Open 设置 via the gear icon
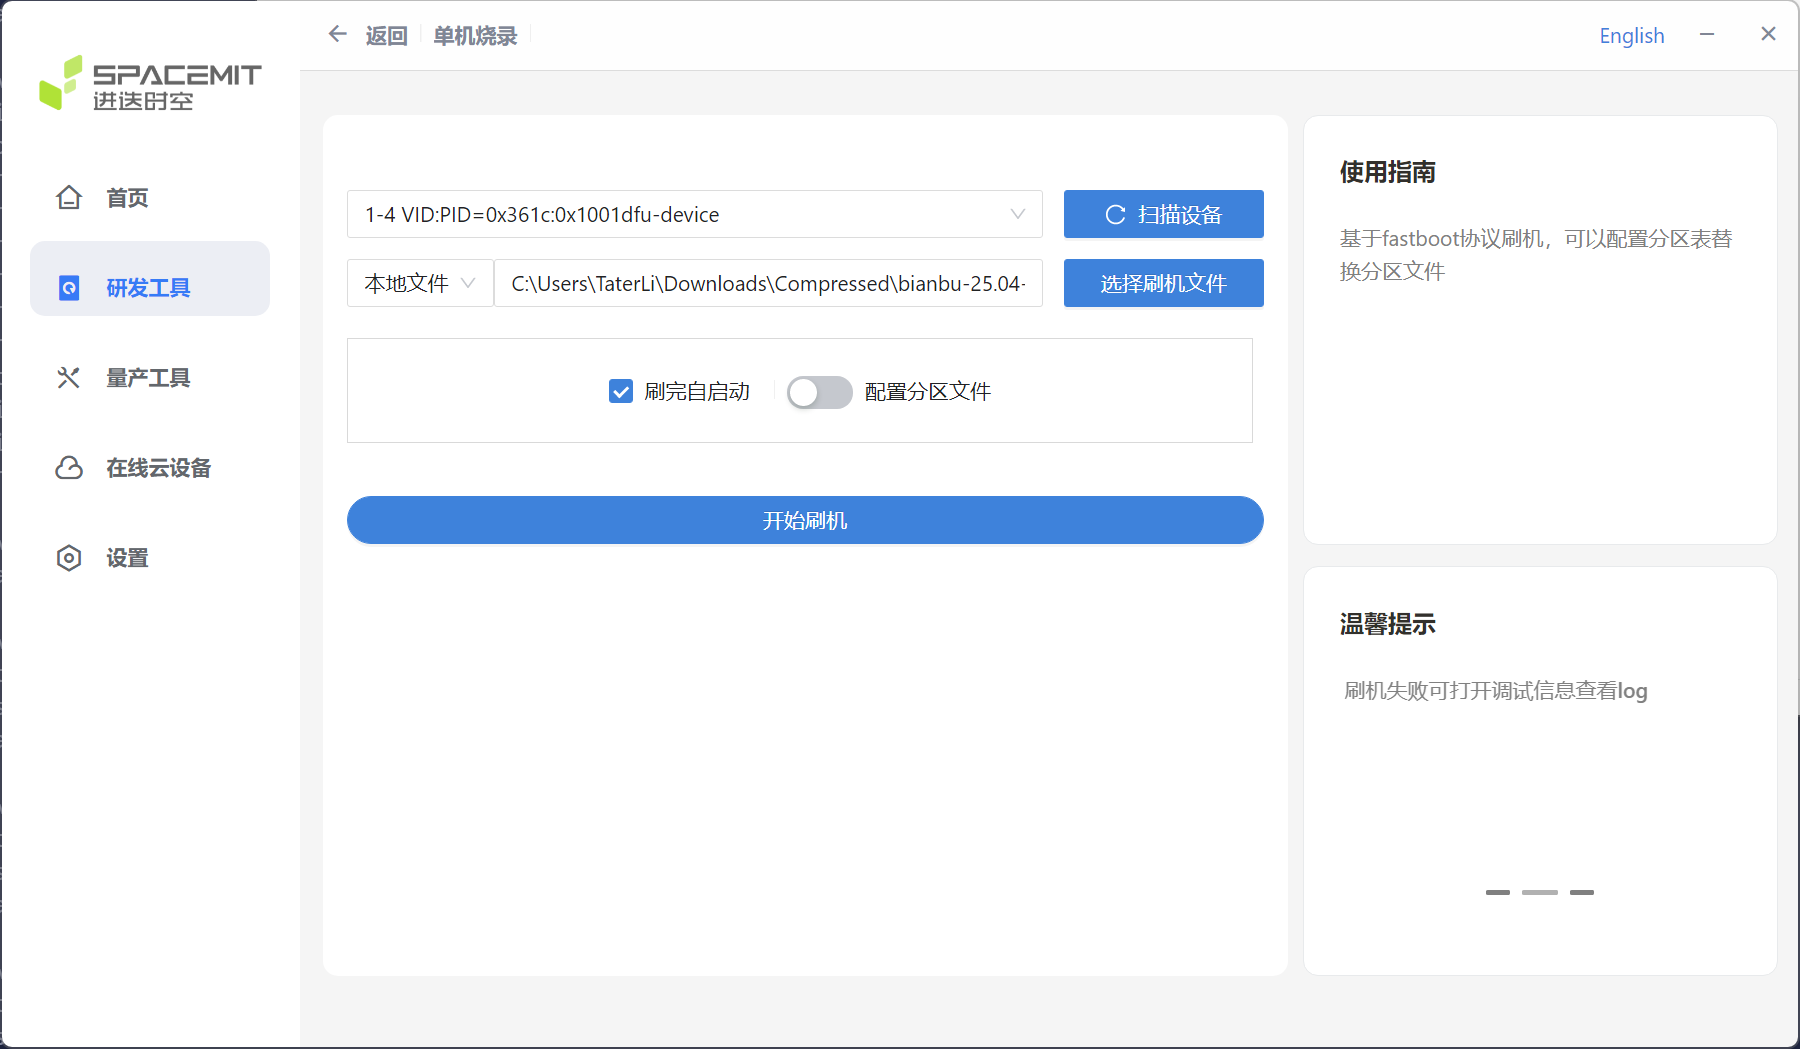Viewport: 1800px width, 1049px height. (x=68, y=558)
